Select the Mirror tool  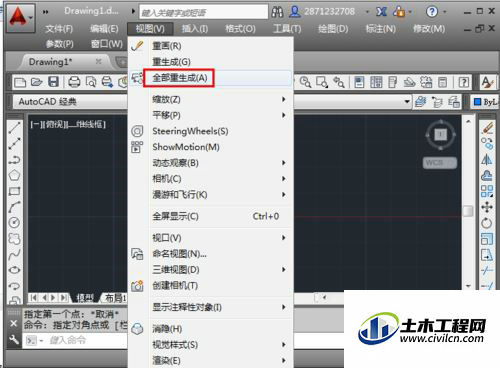[x=487, y=159]
